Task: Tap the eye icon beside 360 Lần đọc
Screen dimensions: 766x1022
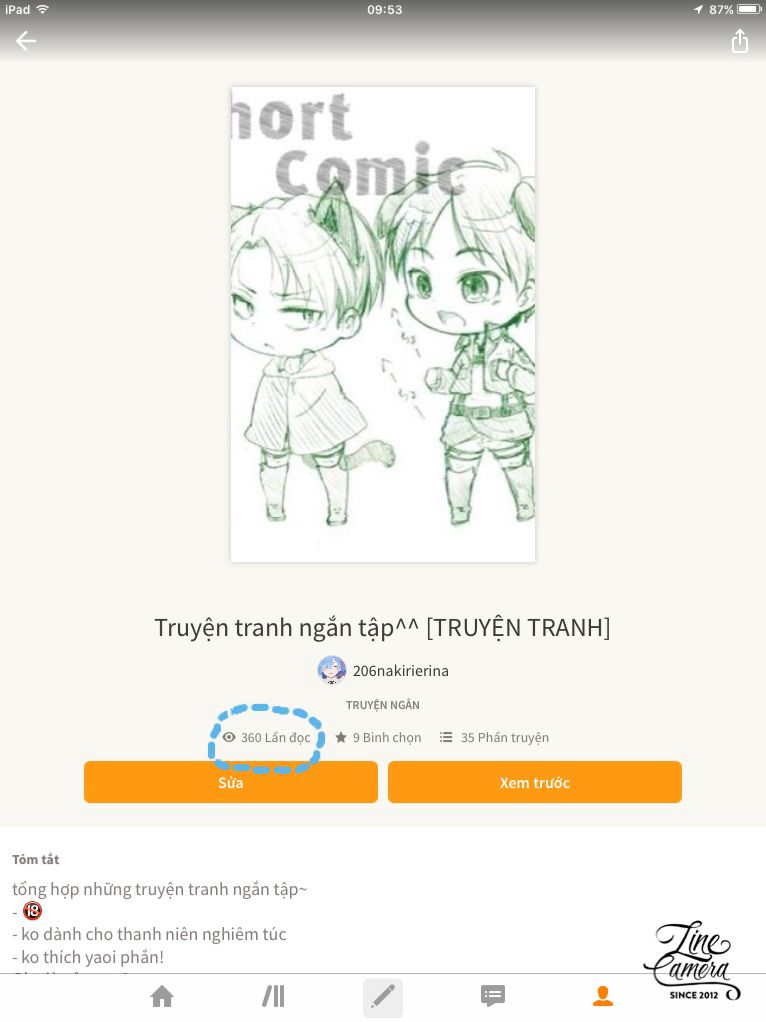Action: coord(229,737)
